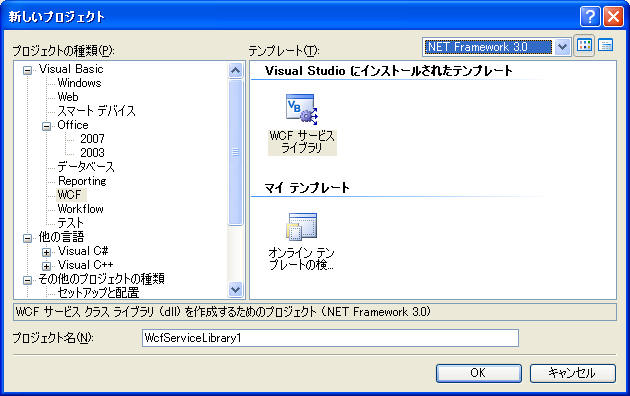The image size is (630, 396).
Task: Select セットアップと配置 project type
Action: (98, 293)
